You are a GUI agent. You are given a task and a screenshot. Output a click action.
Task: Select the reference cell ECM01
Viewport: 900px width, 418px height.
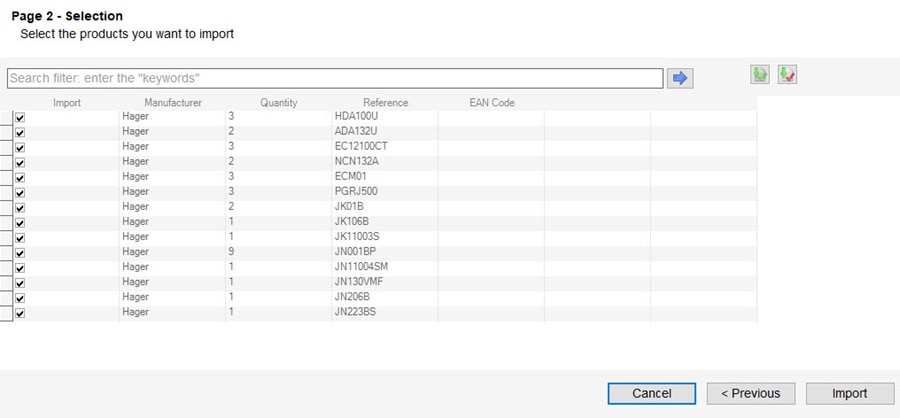pos(385,176)
